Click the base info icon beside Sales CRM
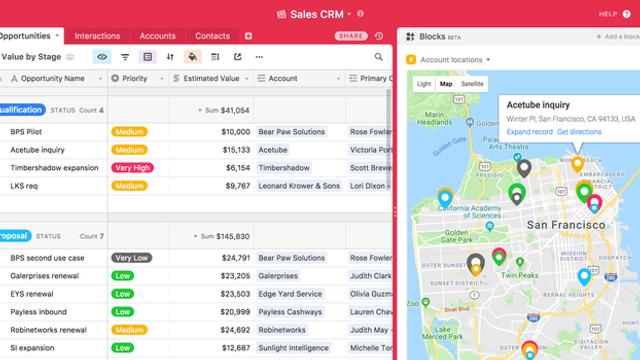The width and height of the screenshot is (640, 360). click(x=360, y=13)
